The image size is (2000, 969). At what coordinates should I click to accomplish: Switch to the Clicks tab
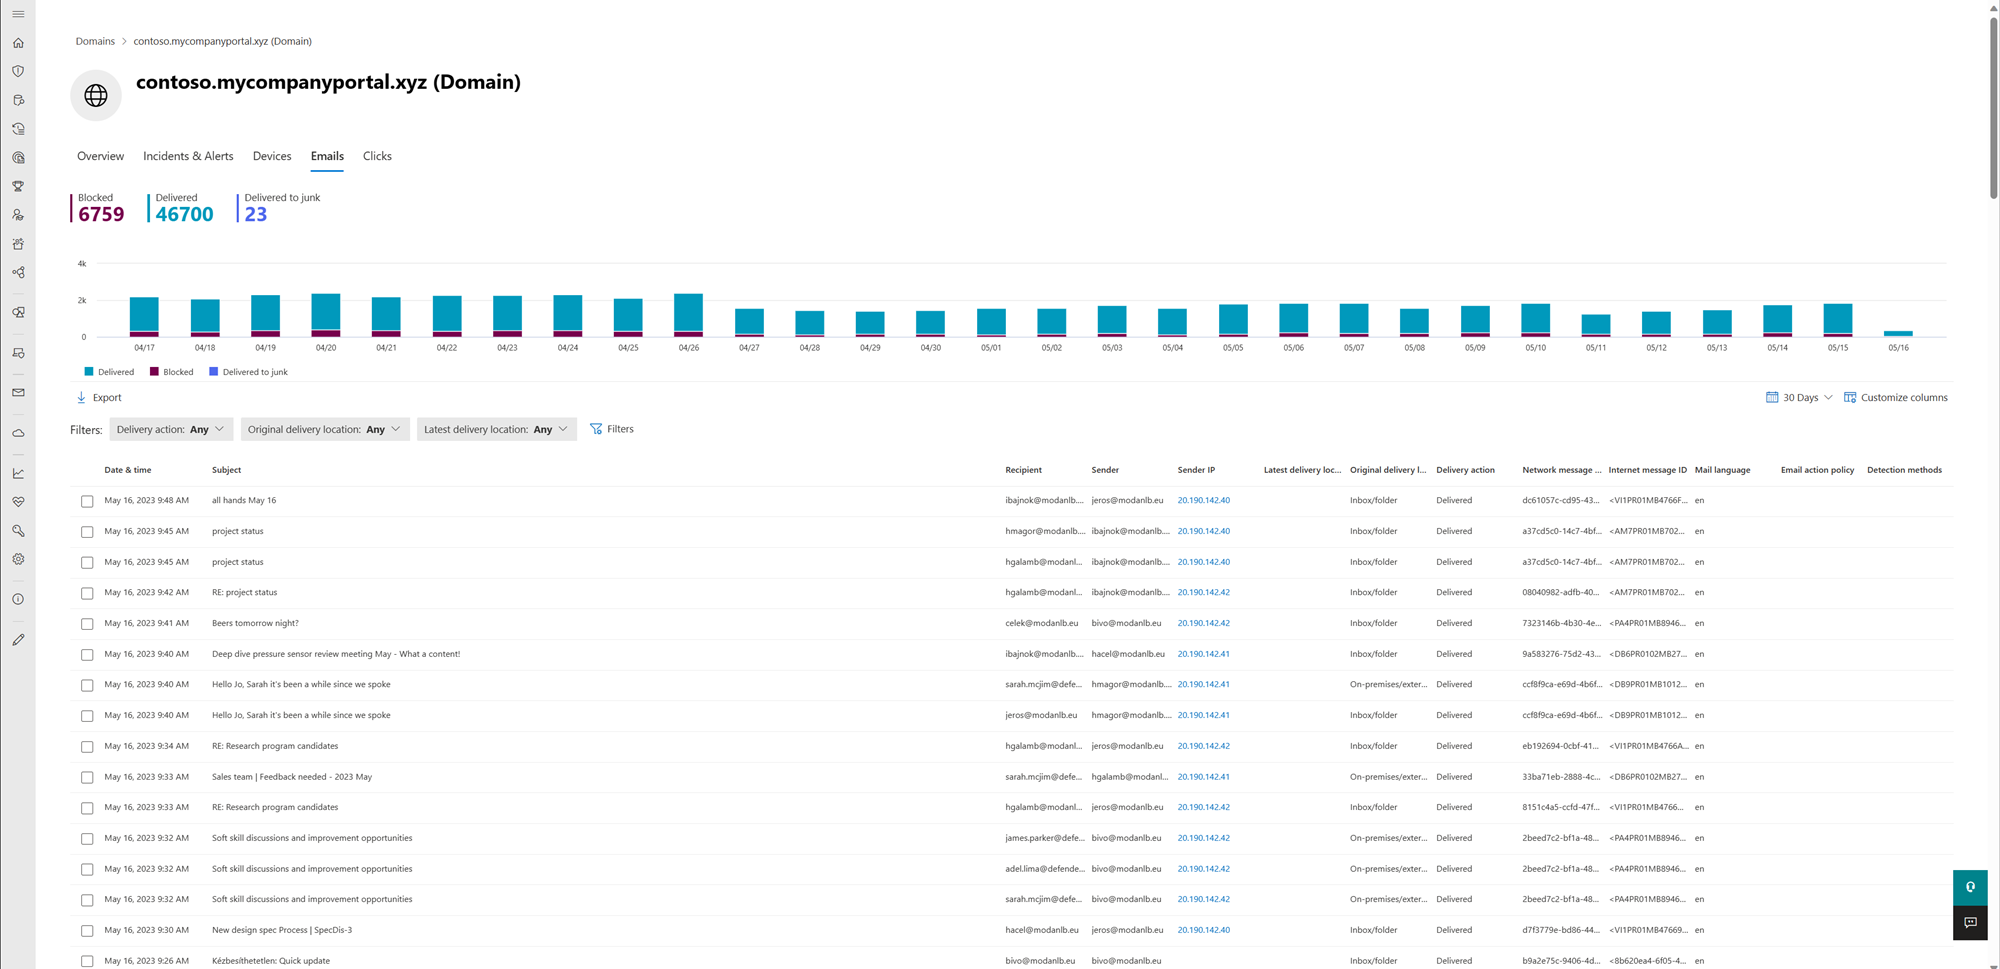pos(377,156)
